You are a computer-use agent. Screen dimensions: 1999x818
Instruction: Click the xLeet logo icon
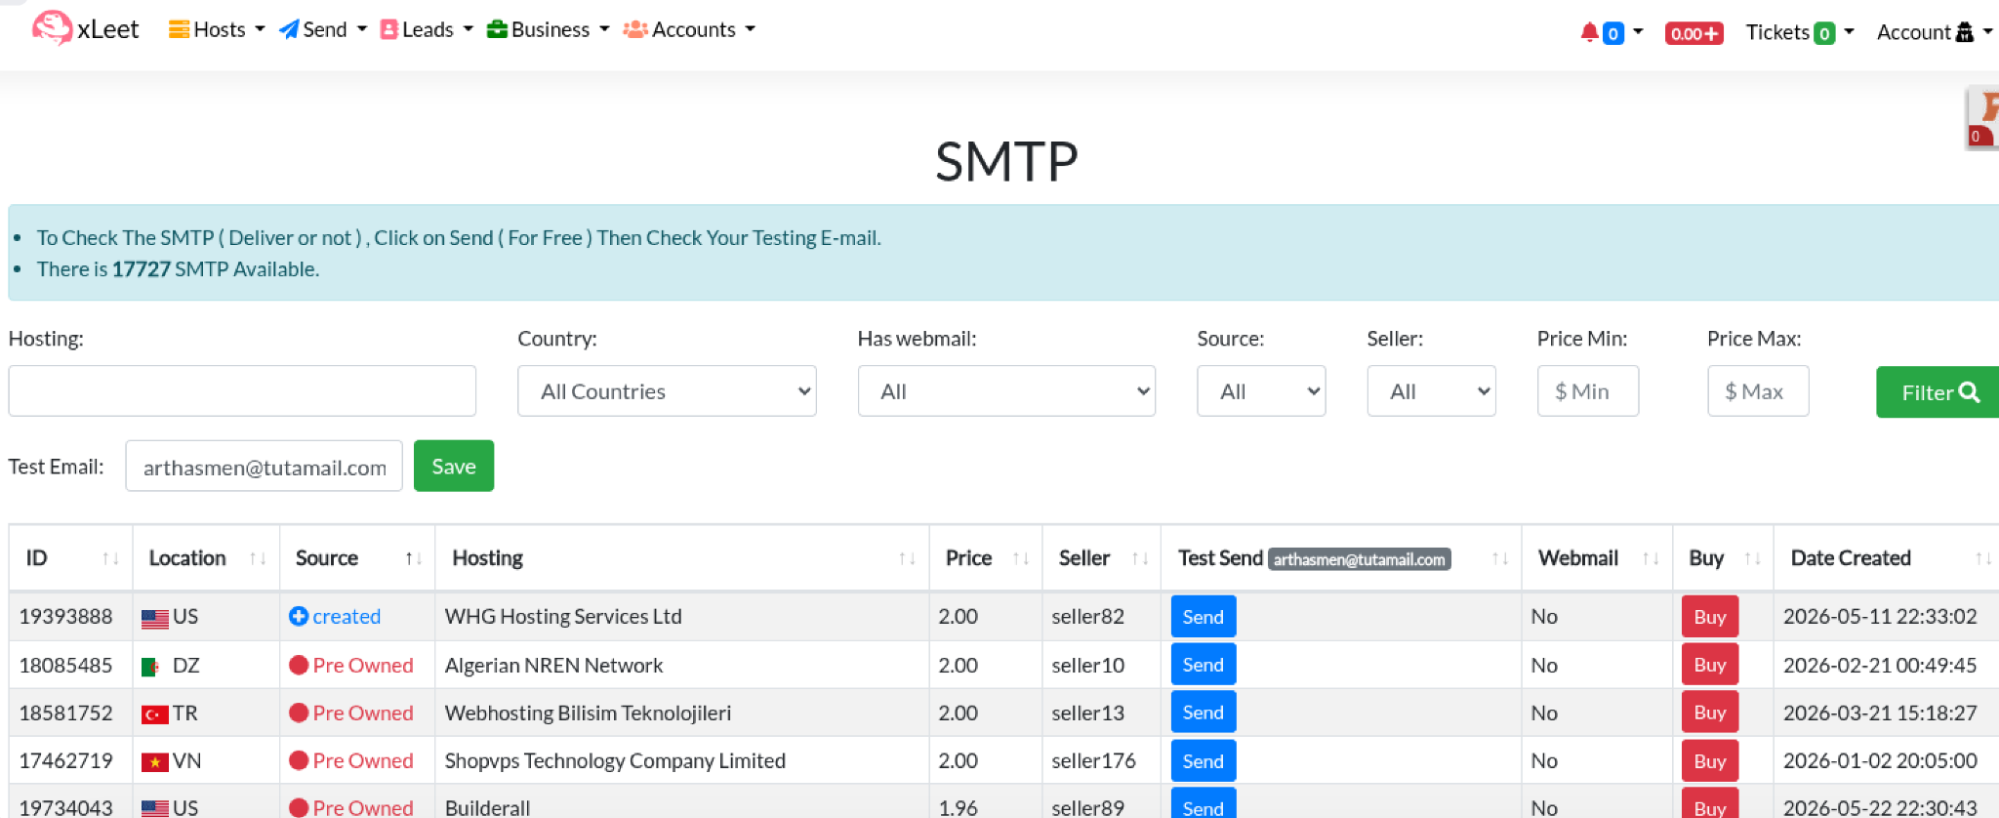pos(52,28)
